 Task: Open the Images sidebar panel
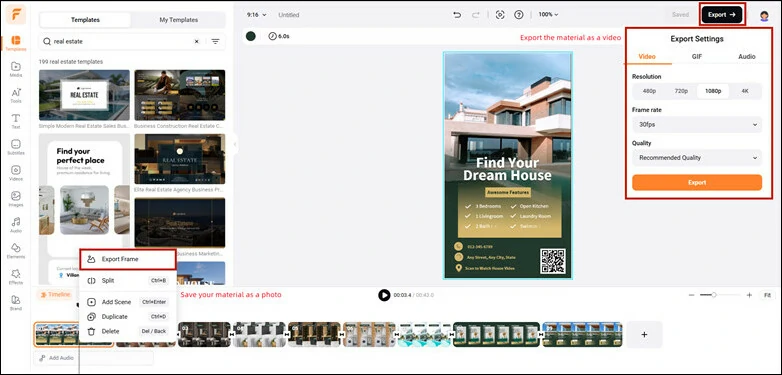(x=16, y=199)
